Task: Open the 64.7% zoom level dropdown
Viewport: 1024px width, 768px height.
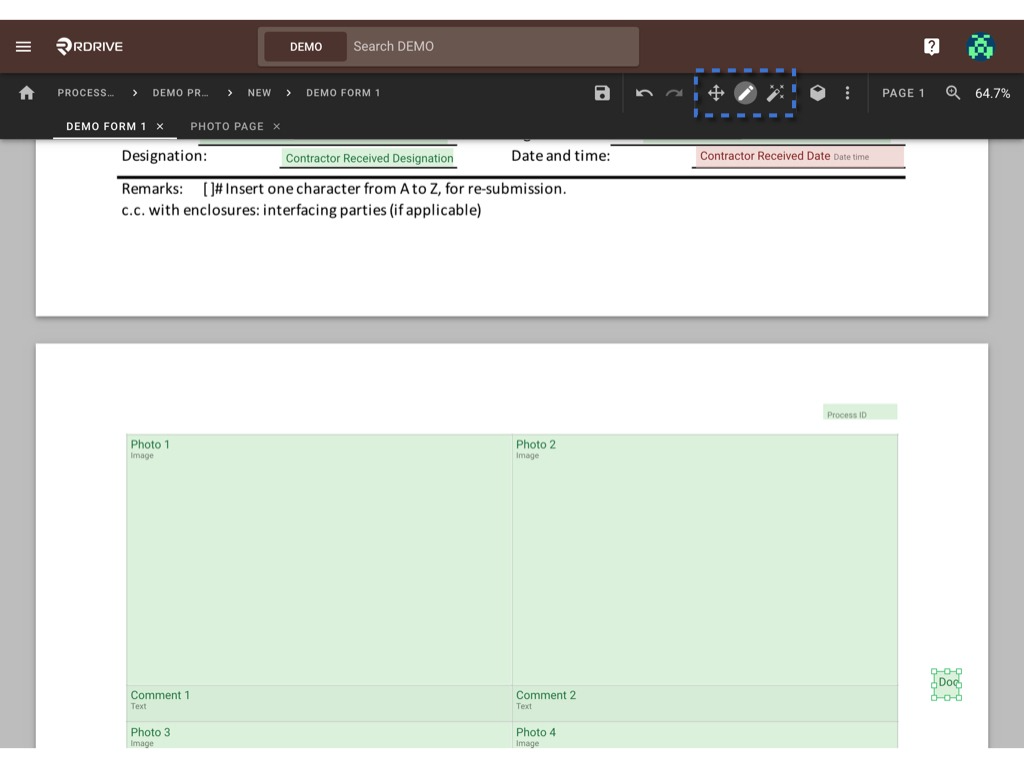Action: pos(992,93)
